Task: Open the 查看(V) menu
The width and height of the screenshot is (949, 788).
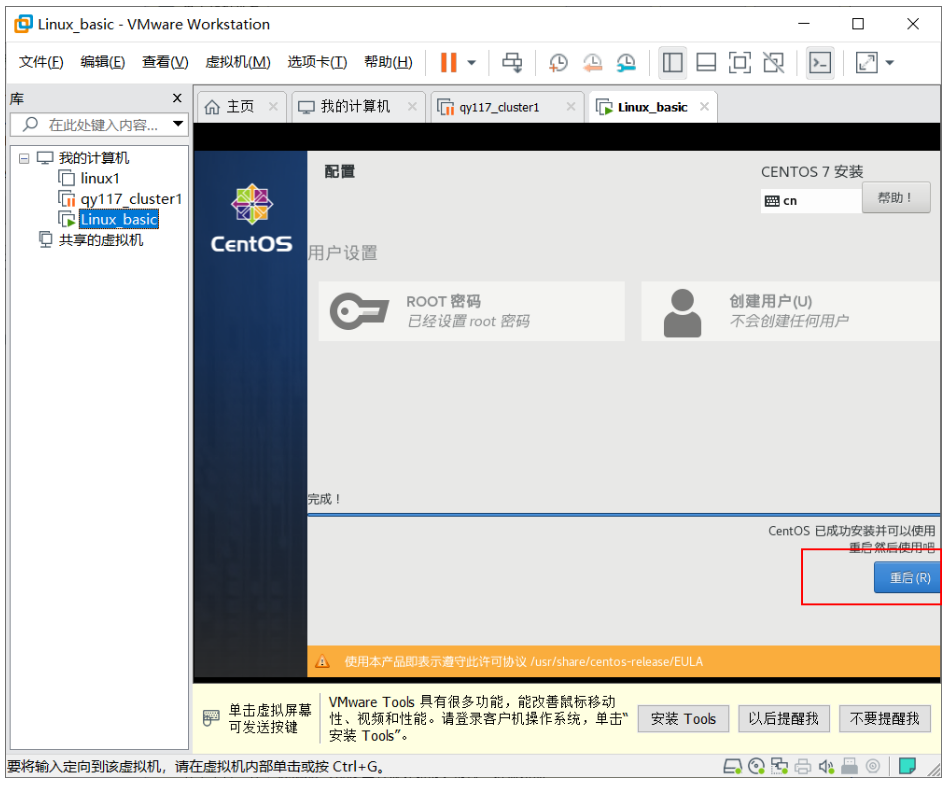Action: [165, 62]
